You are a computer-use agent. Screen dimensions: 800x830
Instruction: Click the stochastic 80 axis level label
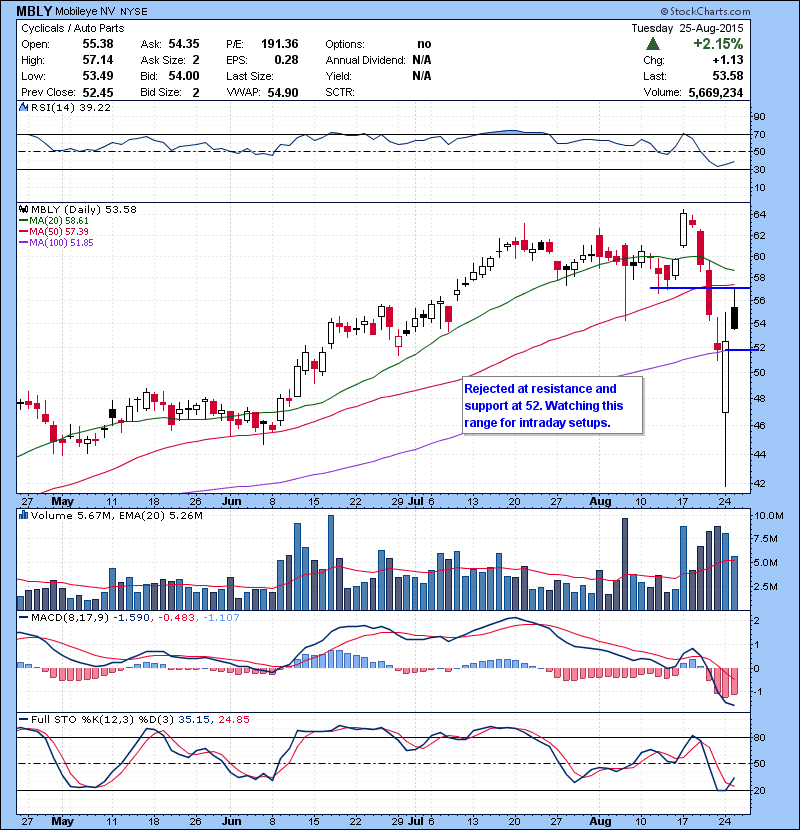point(759,737)
